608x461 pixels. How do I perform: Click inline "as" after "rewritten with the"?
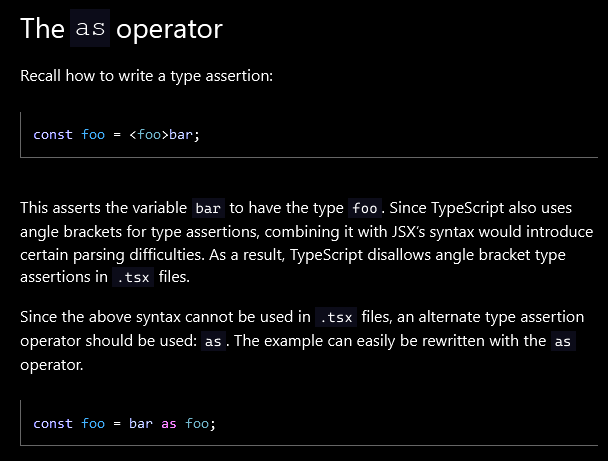click(563, 341)
